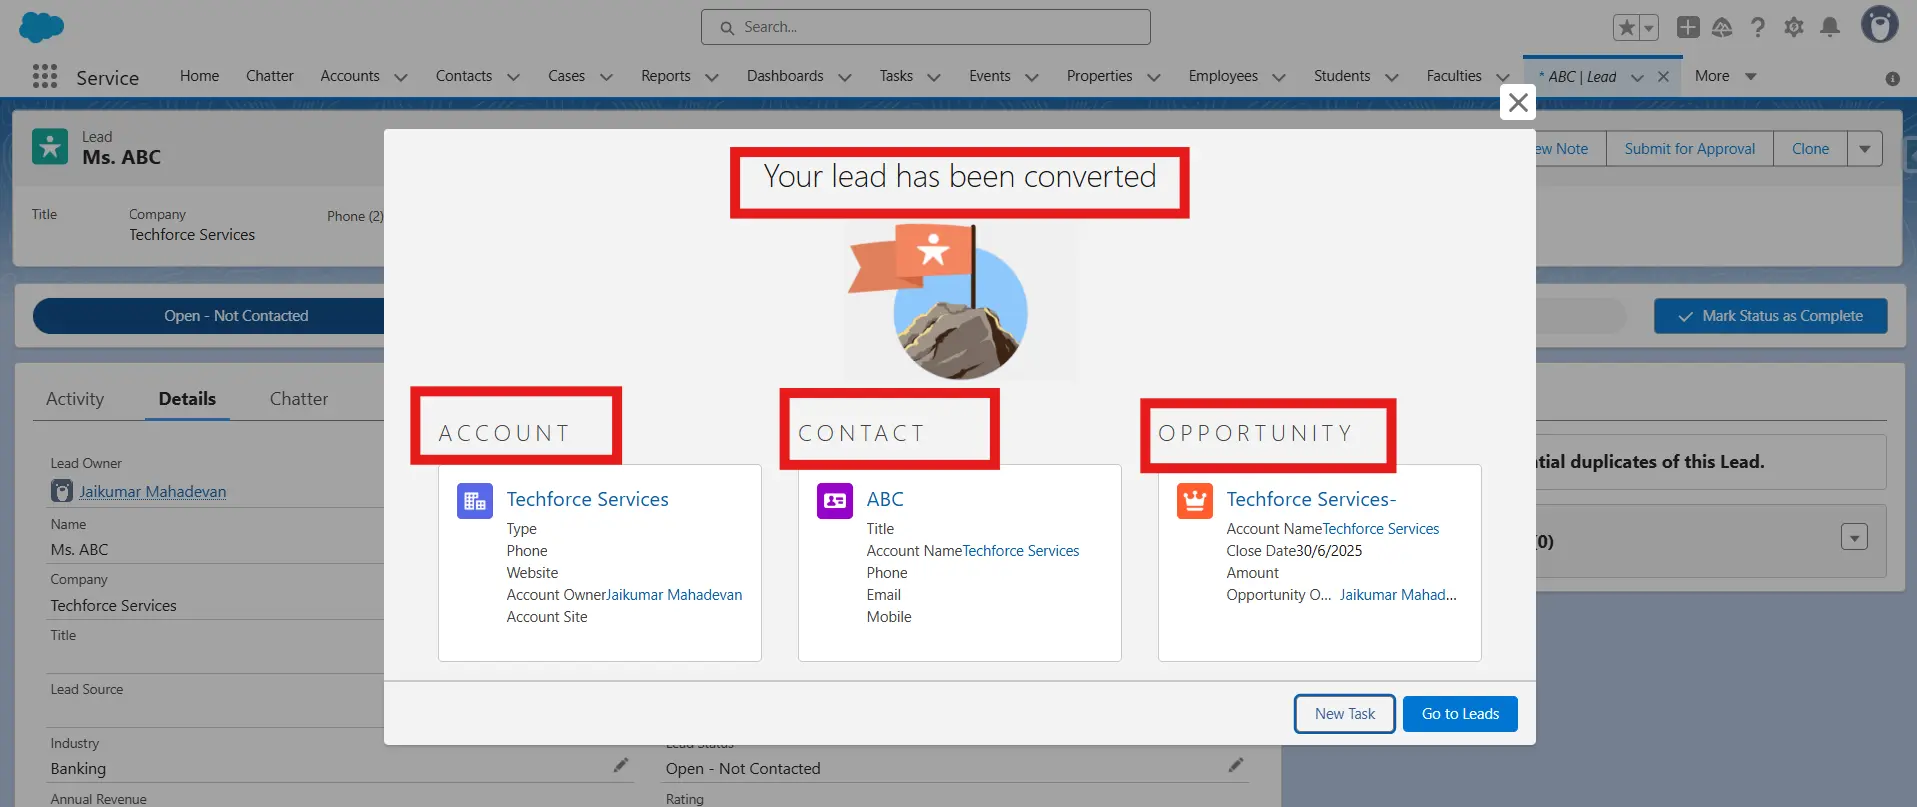The width and height of the screenshot is (1917, 807).
Task: Open the Help question mark icon
Action: 1758,27
